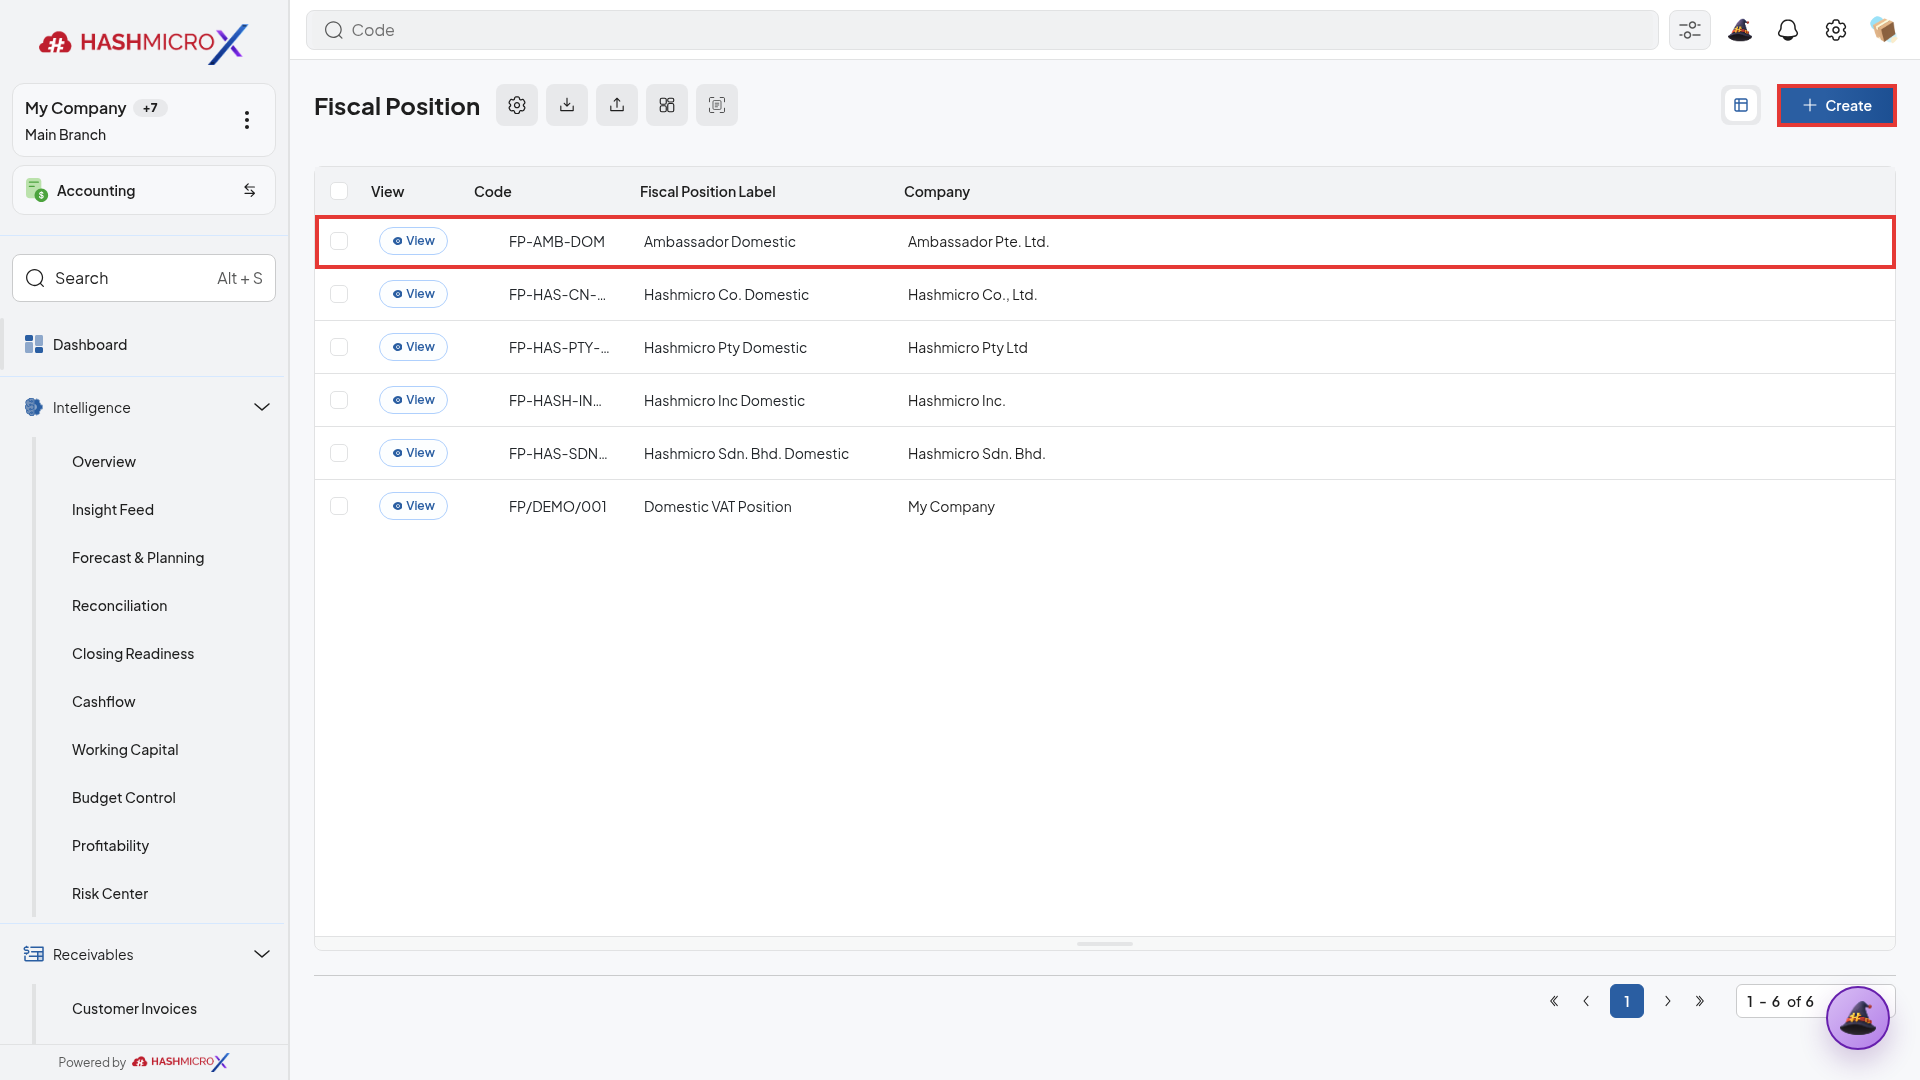Click the Code search field at top

pyautogui.click(x=982, y=30)
